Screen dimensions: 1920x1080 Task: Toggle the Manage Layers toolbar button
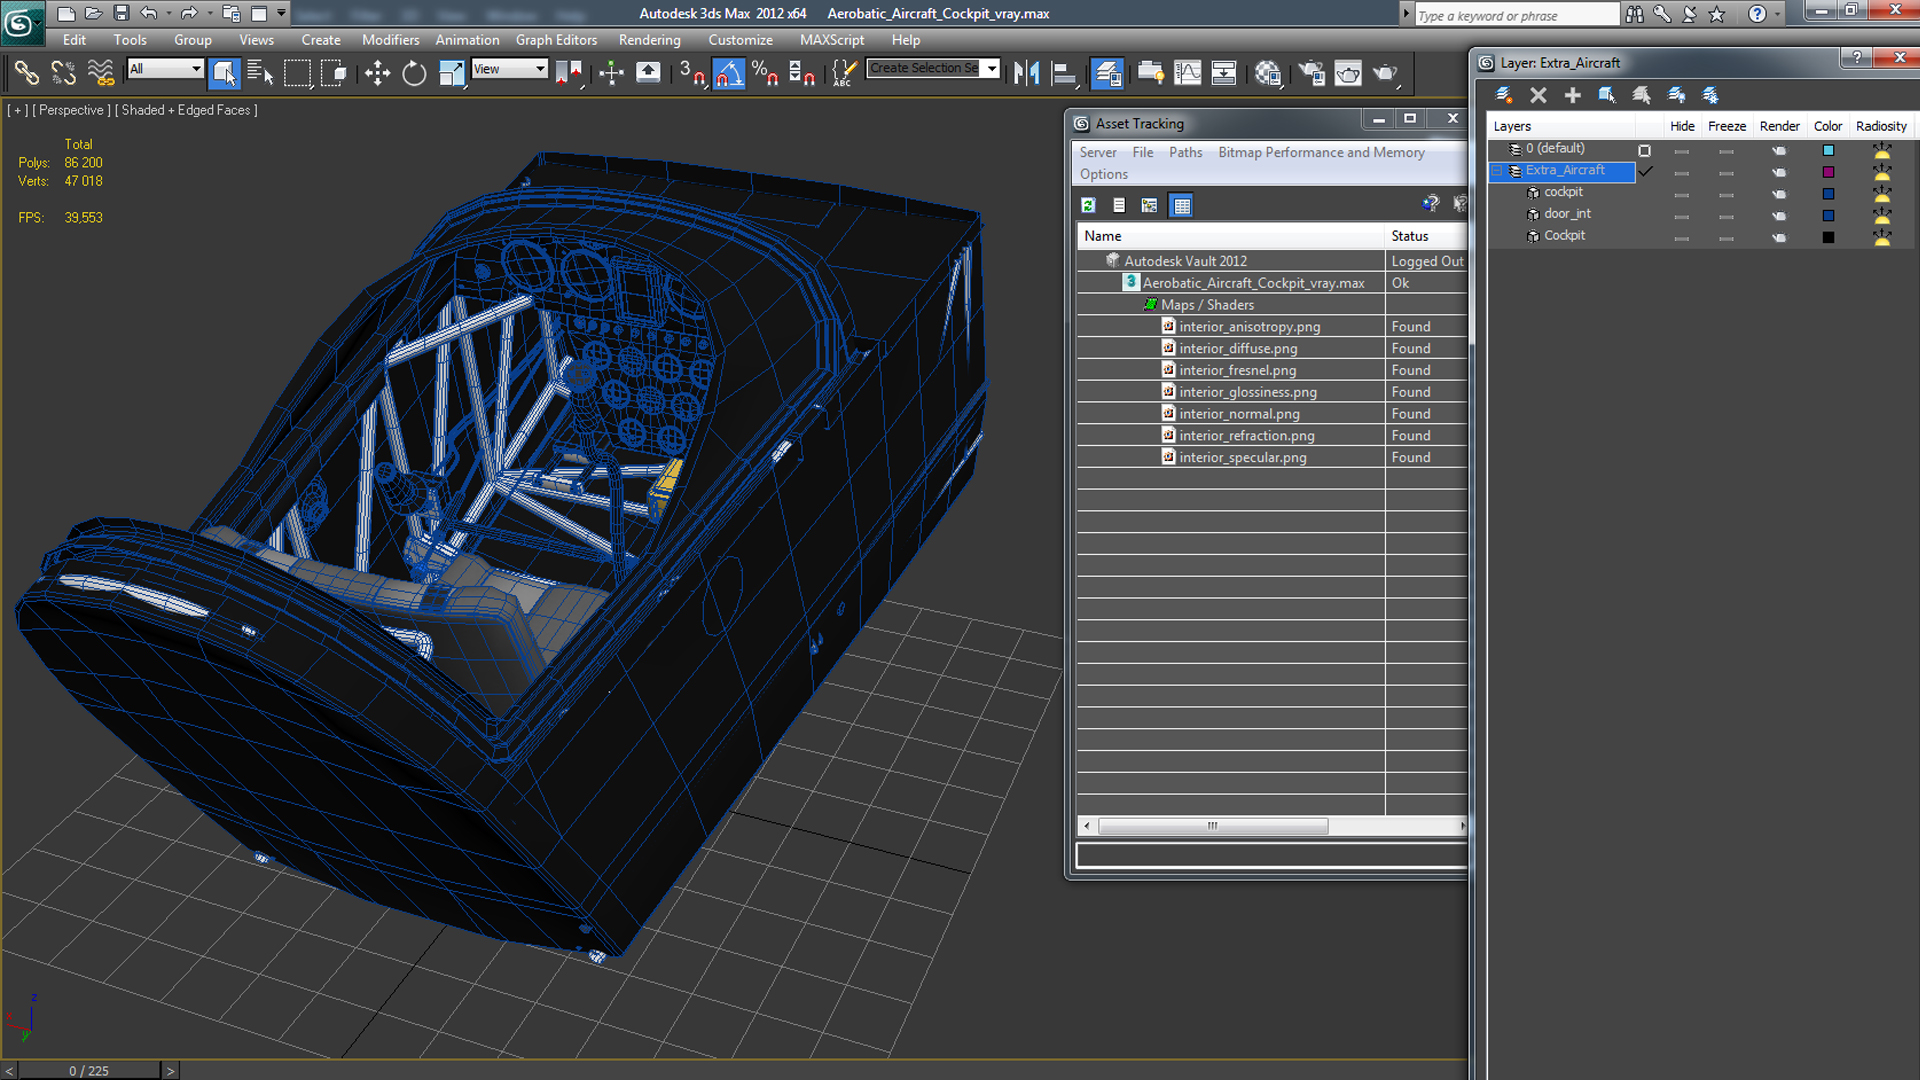1107,73
